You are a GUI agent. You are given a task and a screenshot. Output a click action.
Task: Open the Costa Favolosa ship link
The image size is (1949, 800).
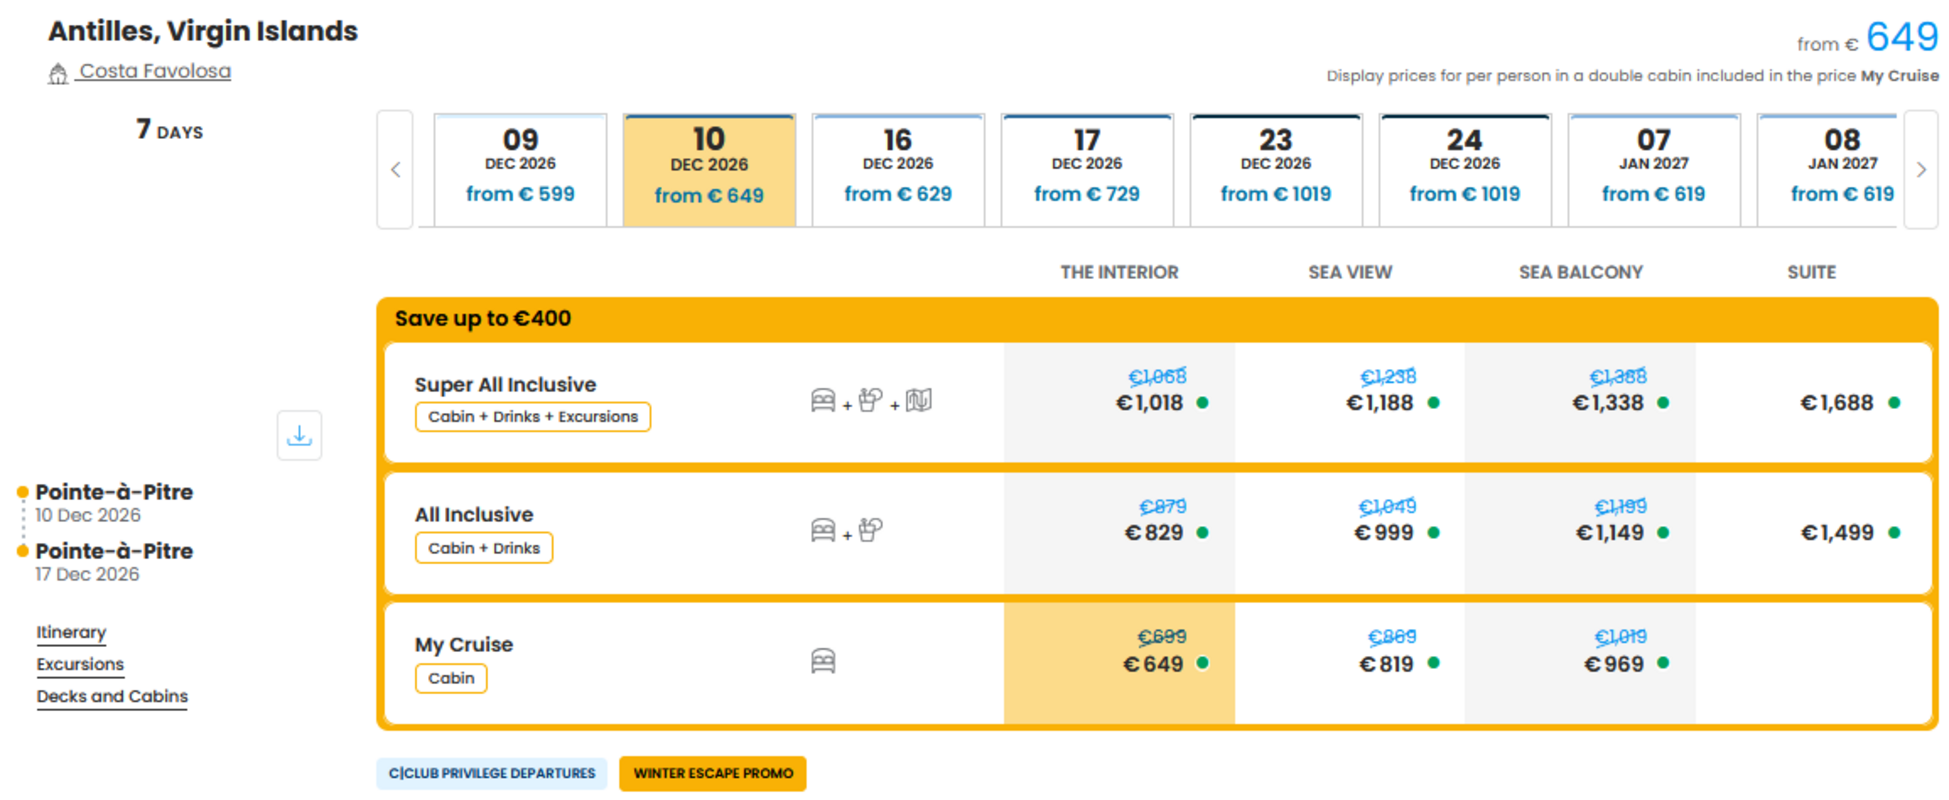155,71
